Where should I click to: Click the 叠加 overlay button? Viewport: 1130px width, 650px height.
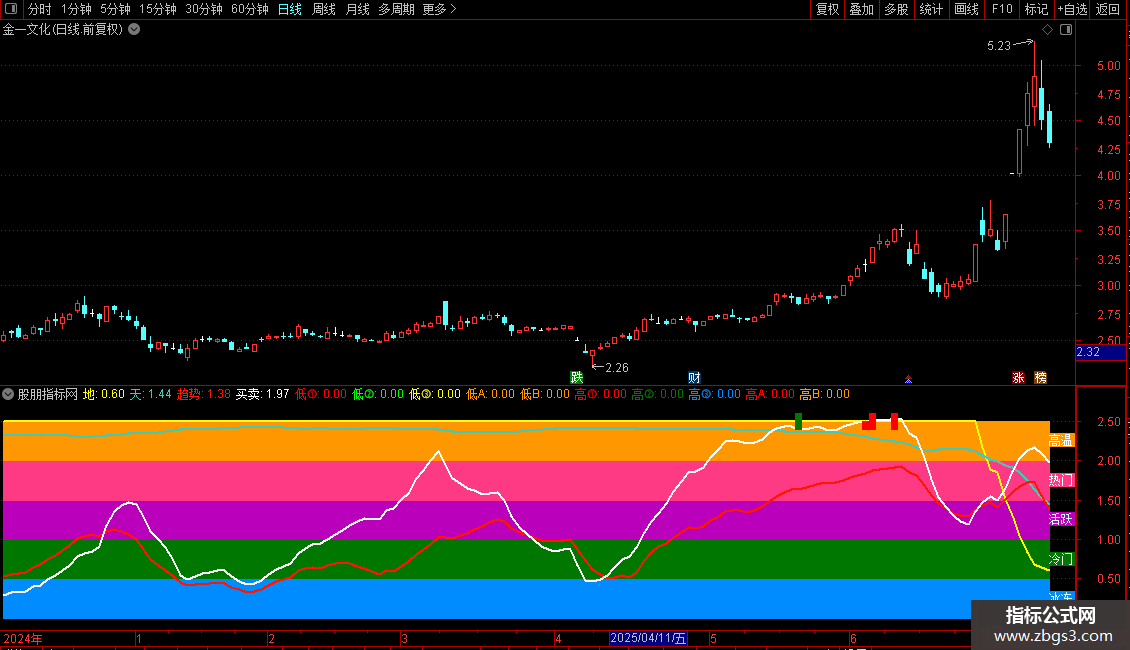(x=862, y=9)
